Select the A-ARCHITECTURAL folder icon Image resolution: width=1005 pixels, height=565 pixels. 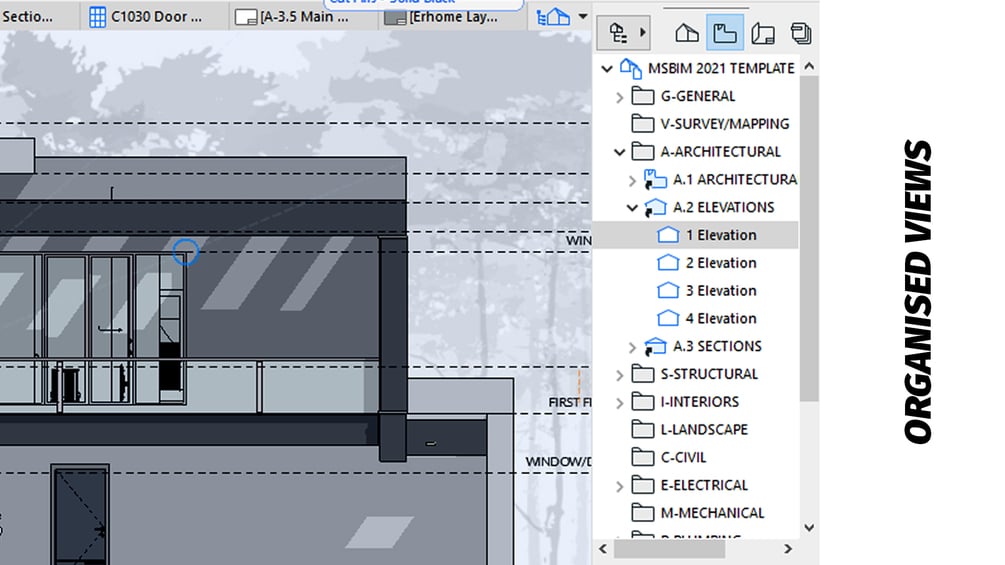coord(643,152)
